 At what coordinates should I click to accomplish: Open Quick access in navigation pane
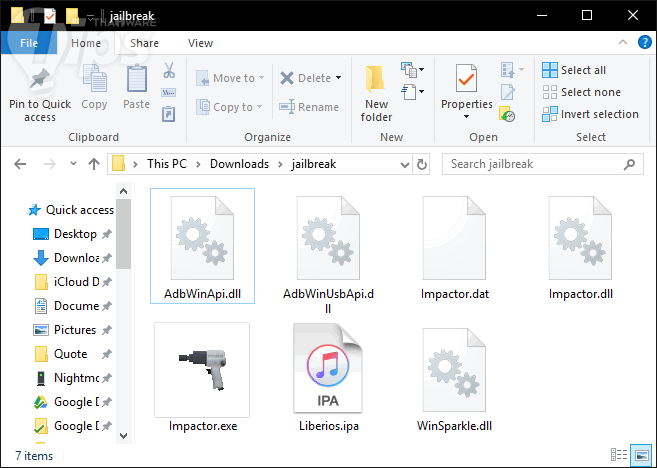(x=70, y=209)
